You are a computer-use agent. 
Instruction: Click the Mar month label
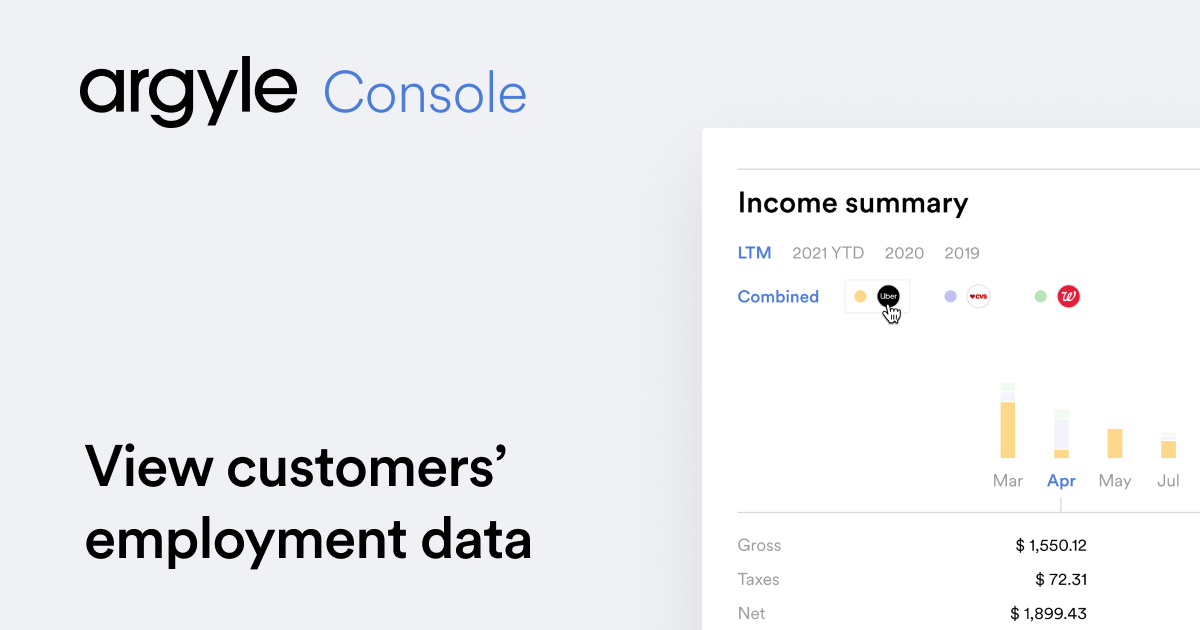tap(1008, 481)
